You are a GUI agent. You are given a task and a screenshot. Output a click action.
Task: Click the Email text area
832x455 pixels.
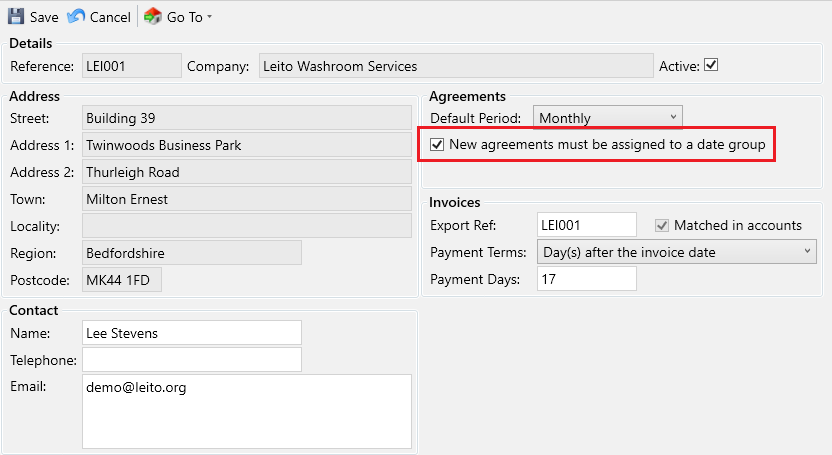[246, 411]
